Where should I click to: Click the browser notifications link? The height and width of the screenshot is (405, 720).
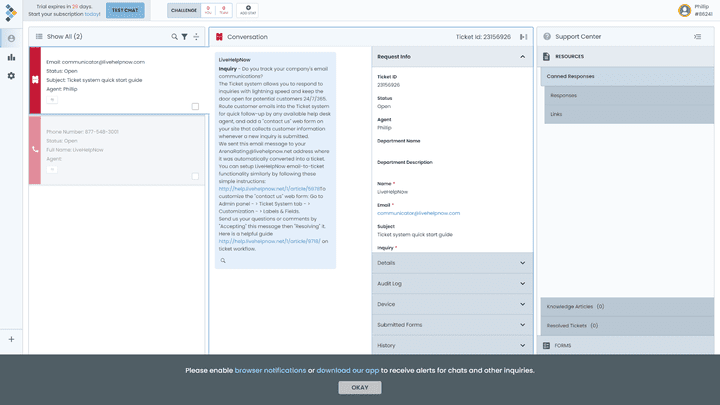270,370
